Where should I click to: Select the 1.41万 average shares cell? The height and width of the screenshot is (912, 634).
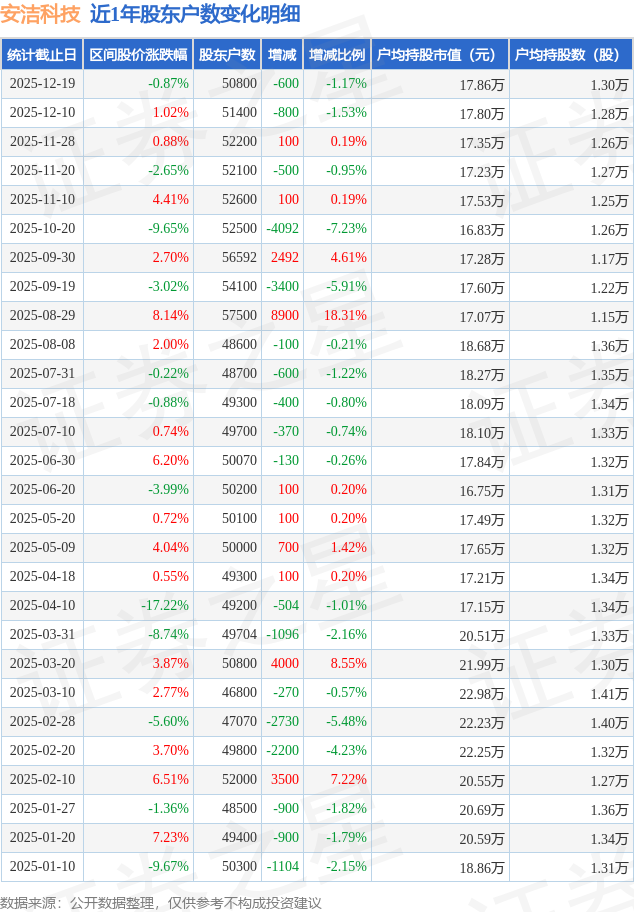tap(609, 693)
